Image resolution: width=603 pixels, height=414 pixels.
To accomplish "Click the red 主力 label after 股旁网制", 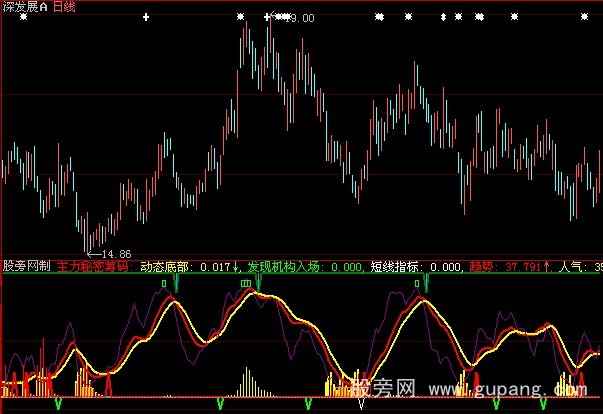I will click(92, 266).
